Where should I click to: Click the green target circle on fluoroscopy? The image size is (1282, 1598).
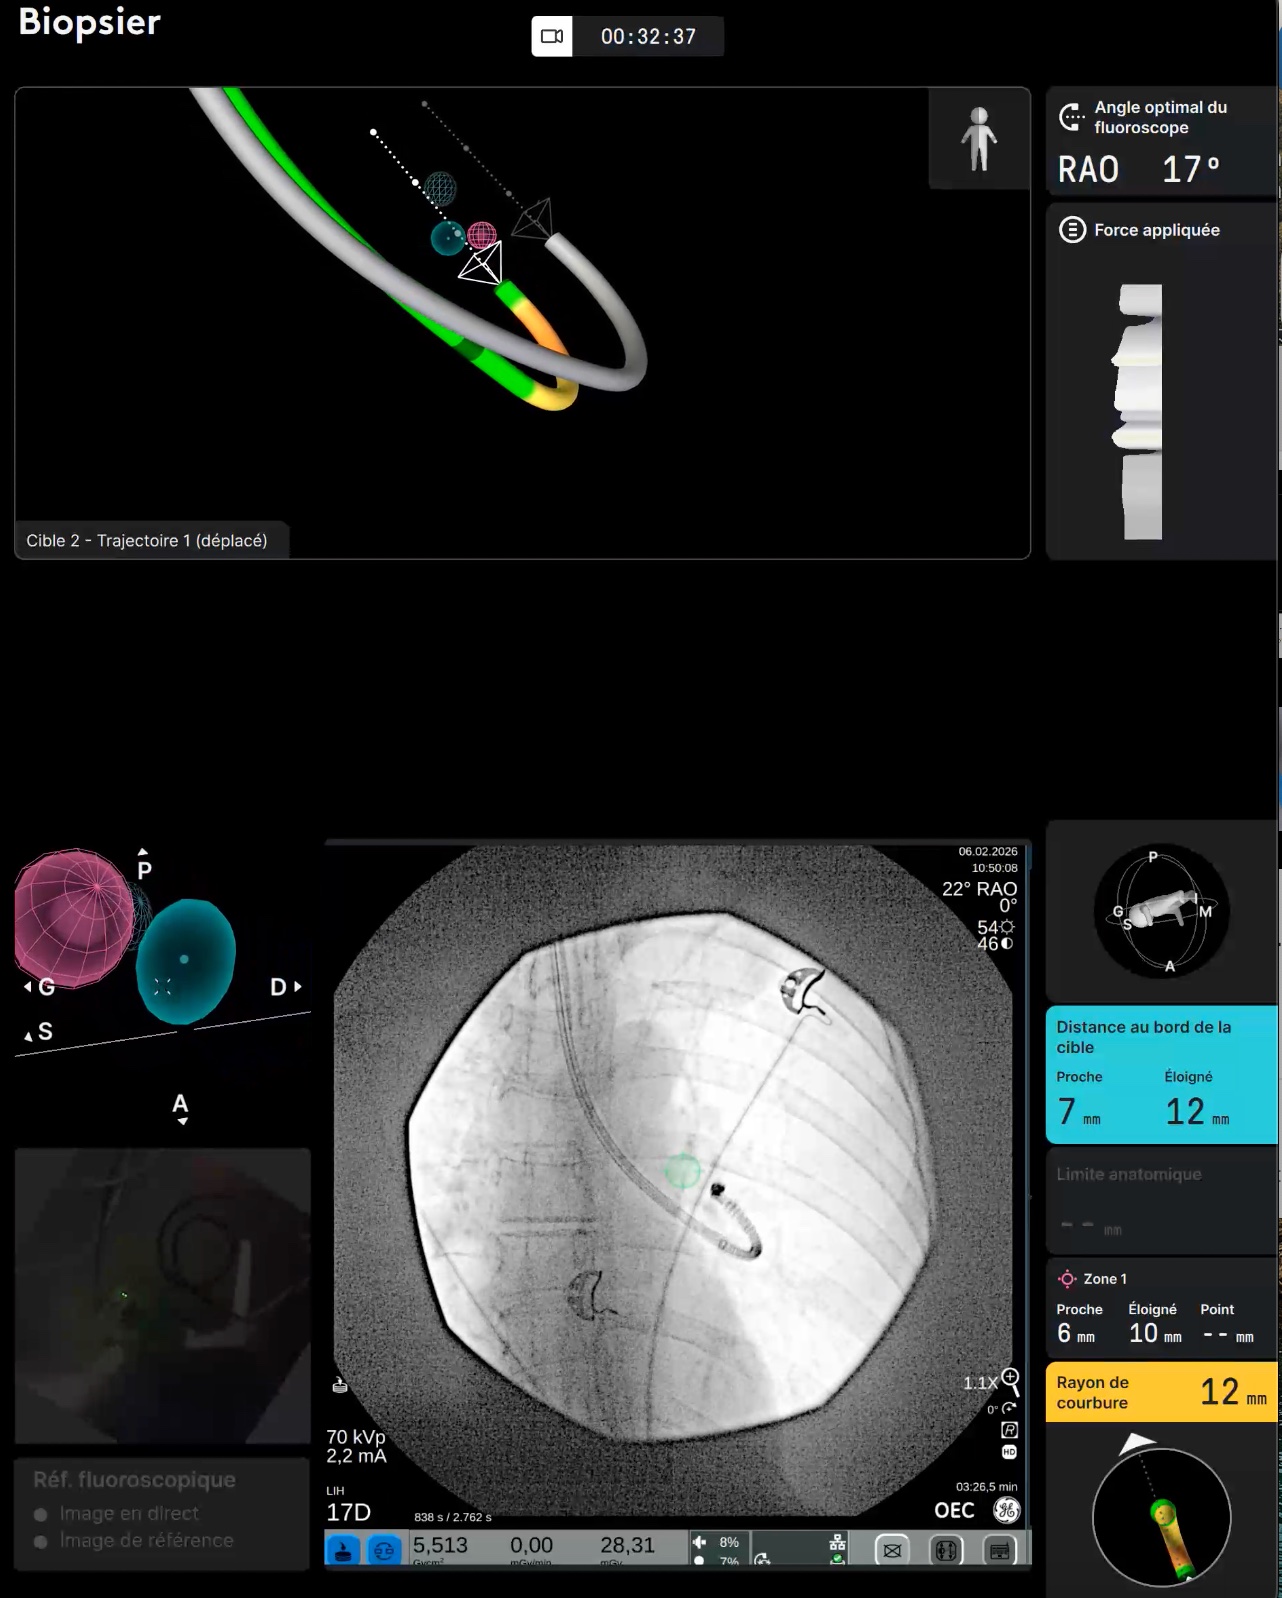pyautogui.click(x=683, y=1171)
